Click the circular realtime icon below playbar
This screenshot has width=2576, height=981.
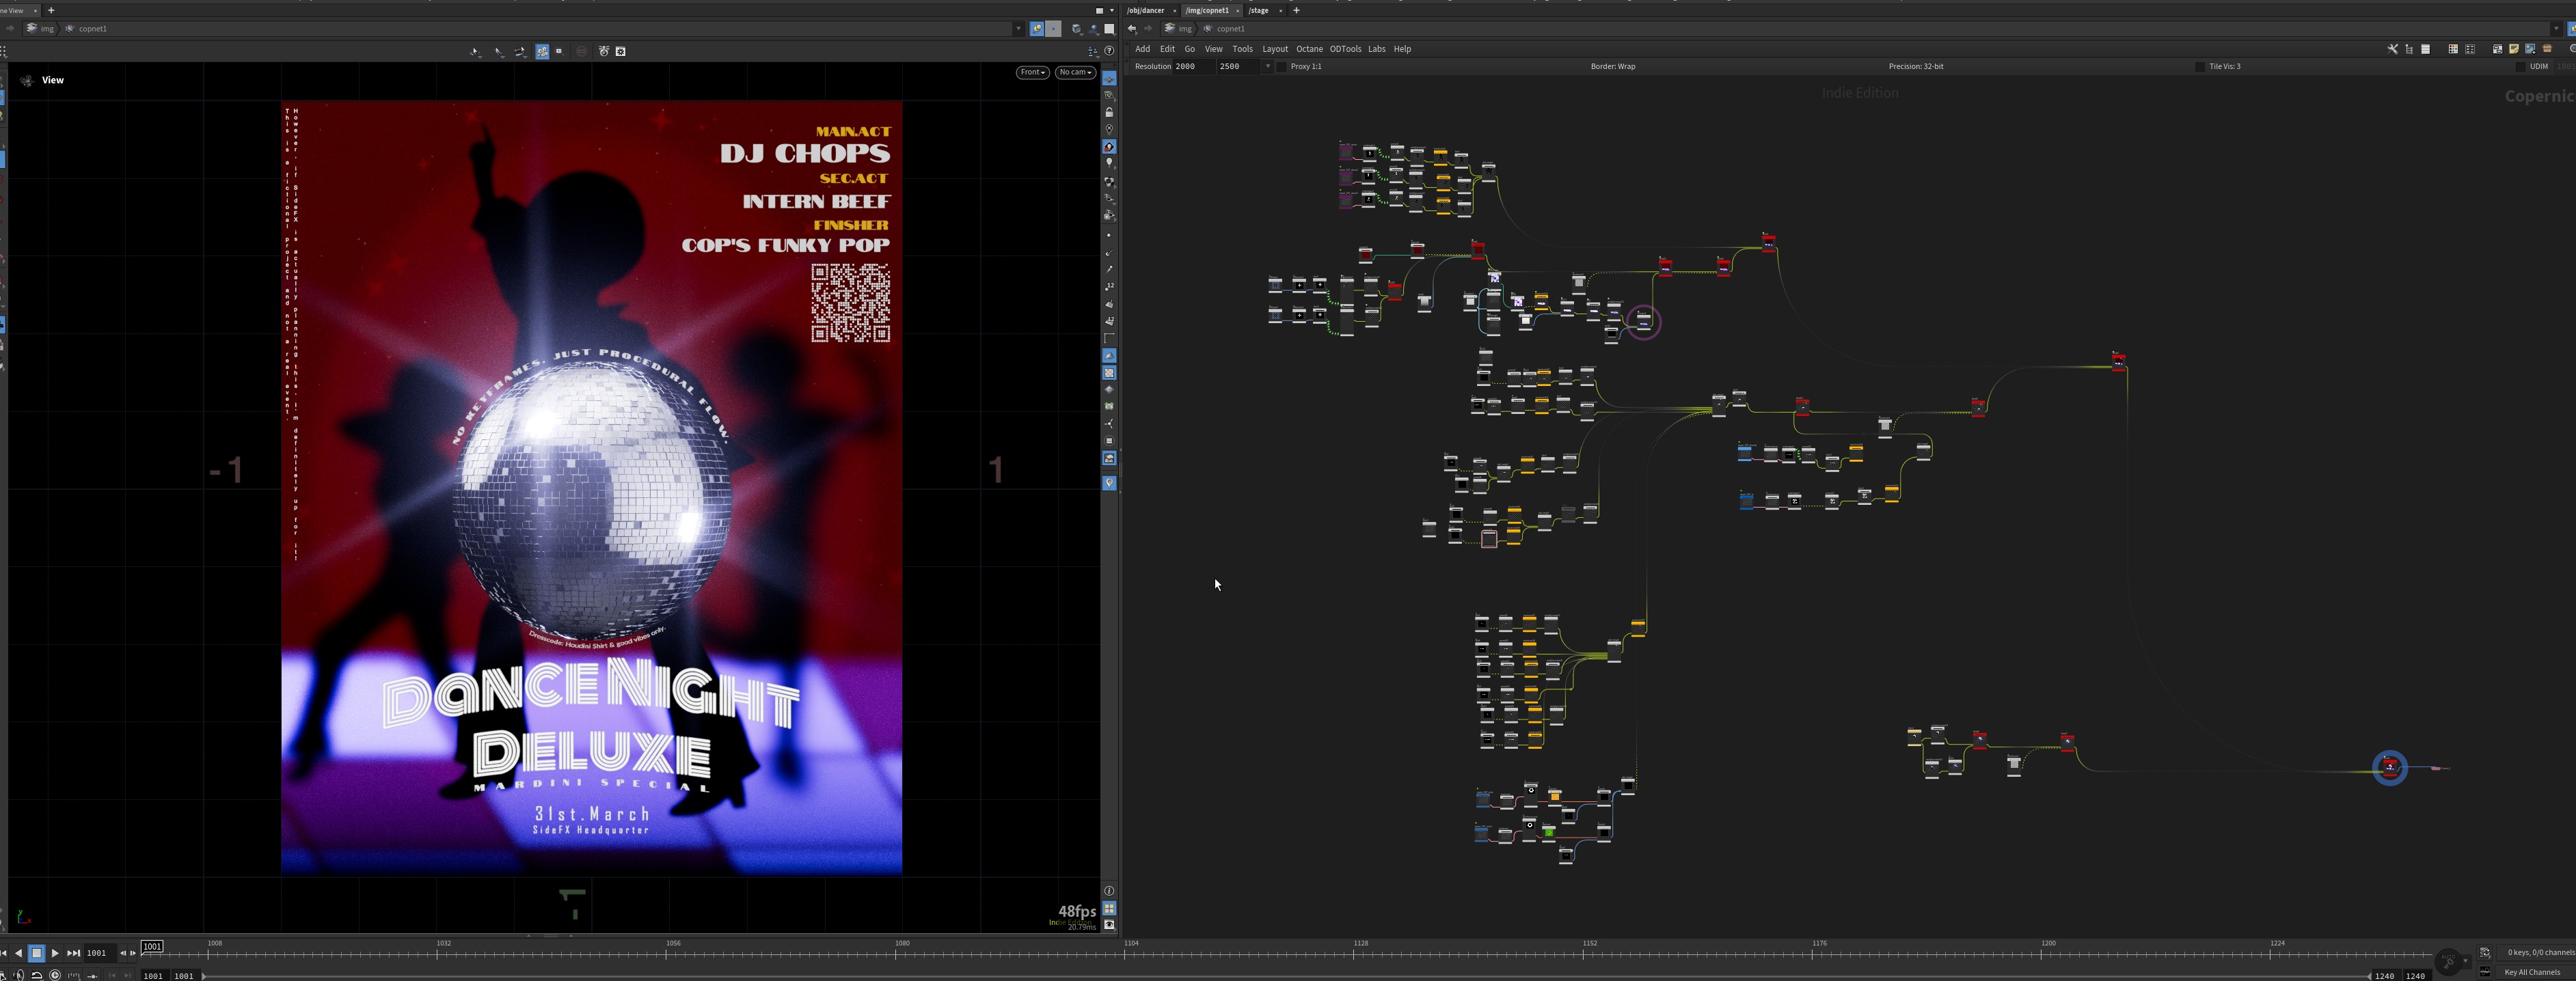point(55,975)
